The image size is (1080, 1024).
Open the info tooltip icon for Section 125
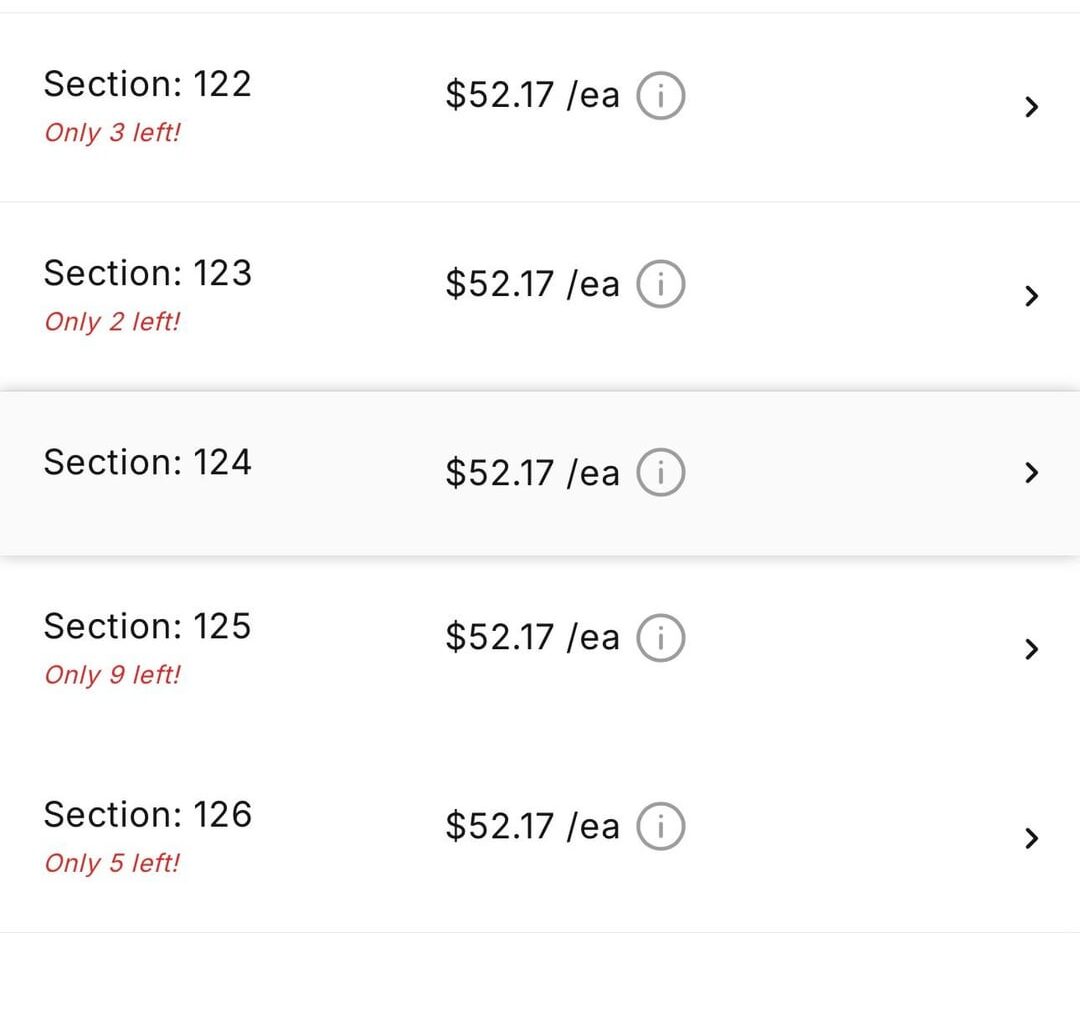tap(660, 637)
